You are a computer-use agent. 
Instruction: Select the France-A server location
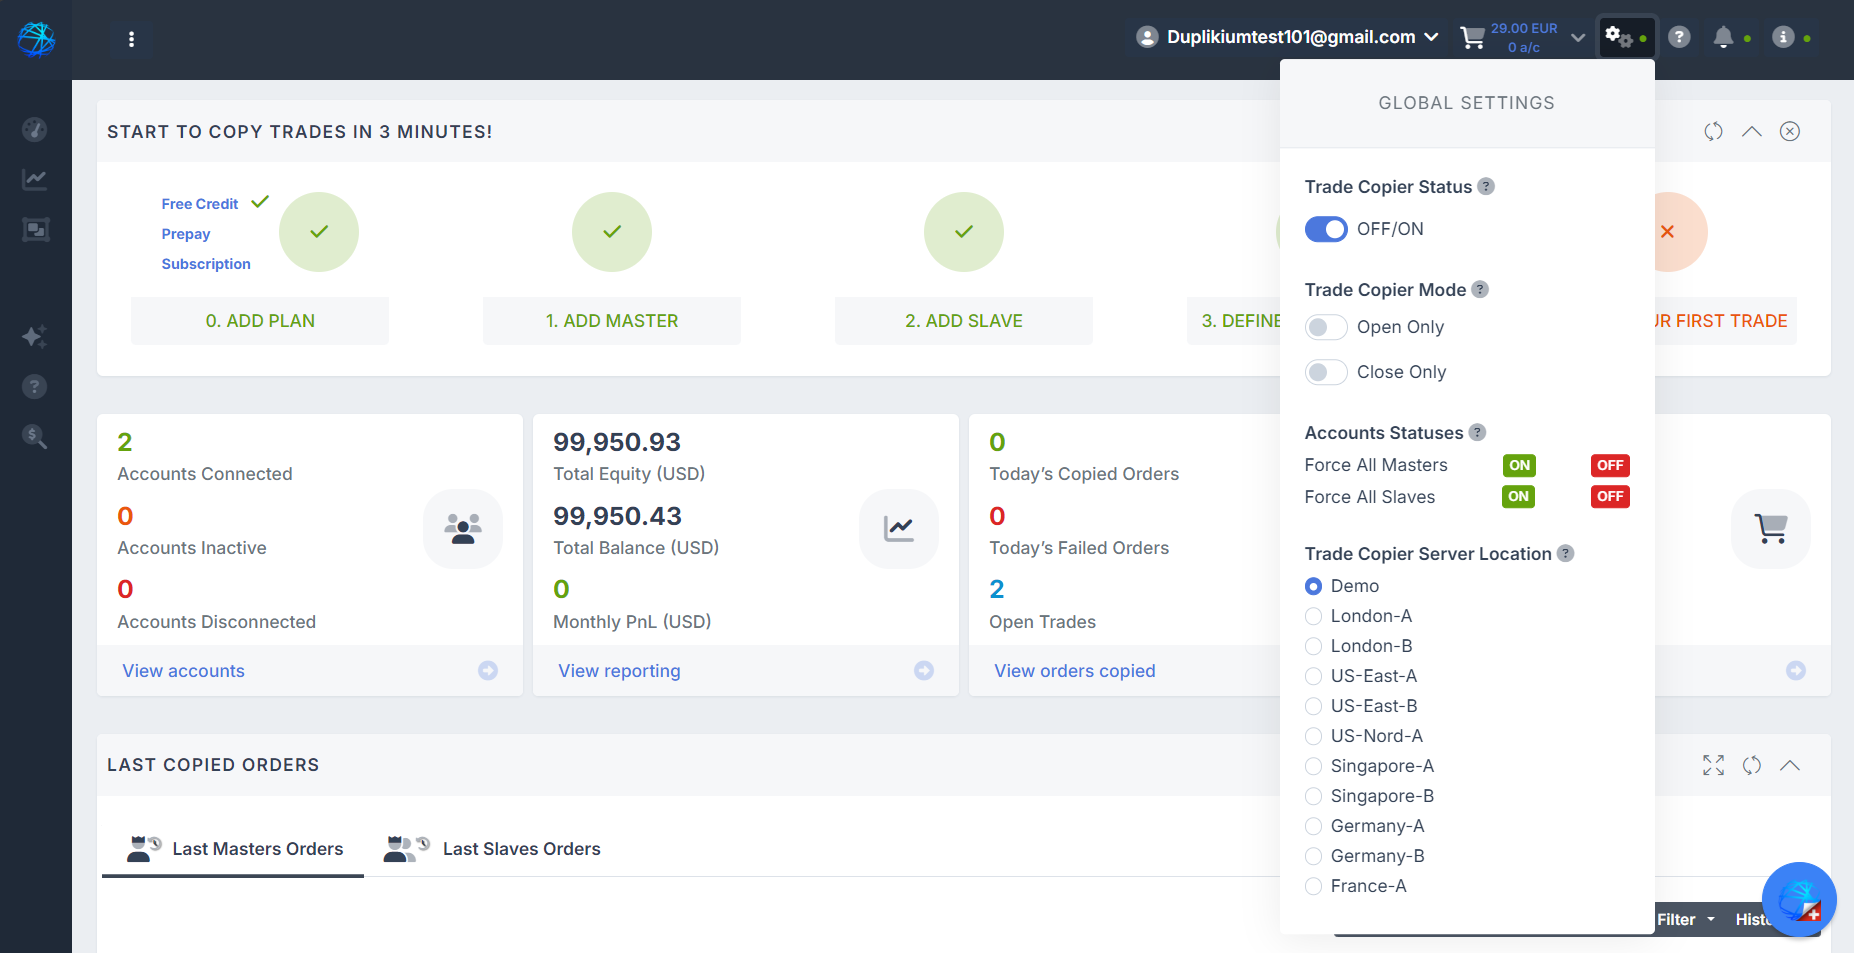coord(1314,886)
